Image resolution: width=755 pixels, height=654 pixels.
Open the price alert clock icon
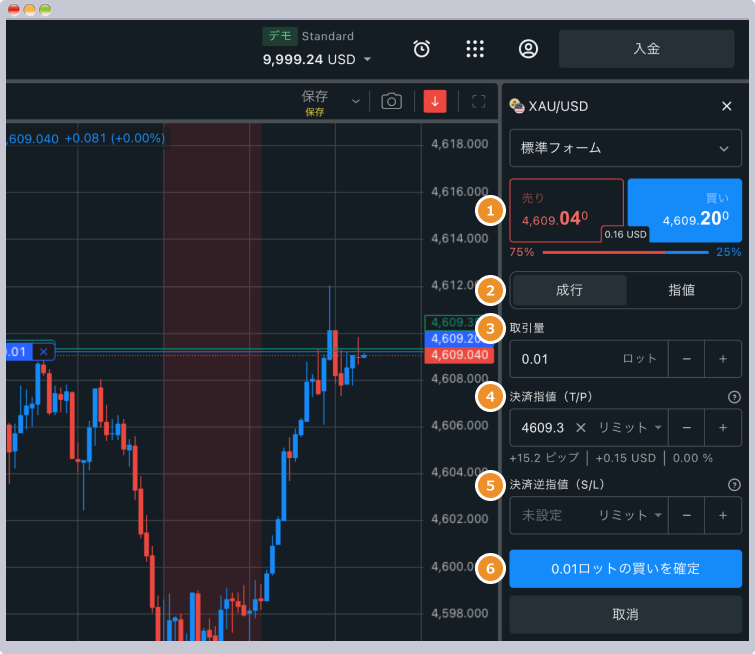coord(422,49)
